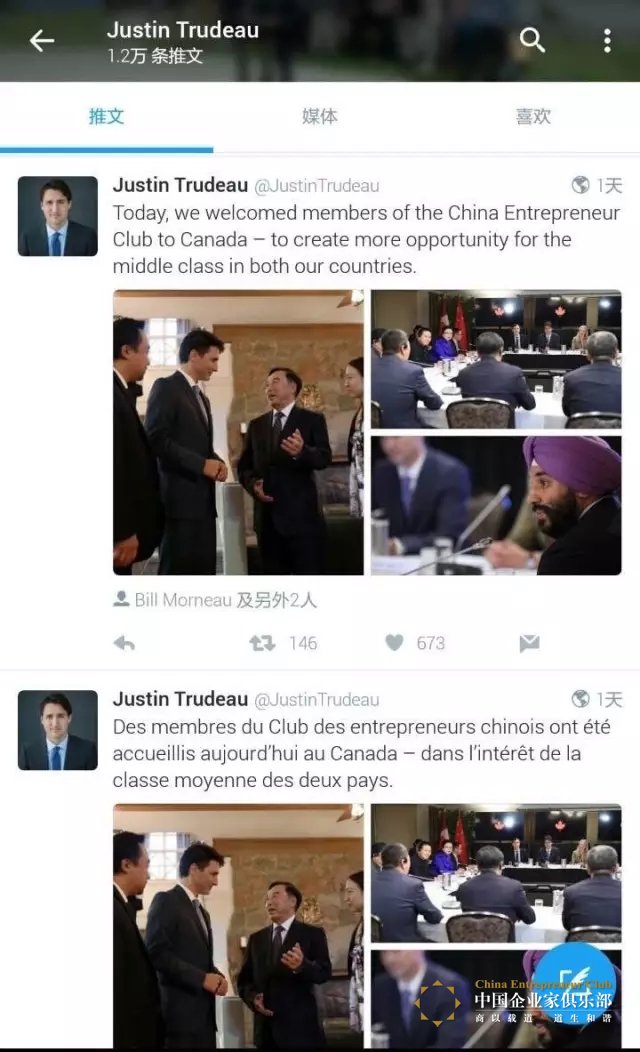Open the purple turban speaker photo
The height and width of the screenshot is (1052, 640).
[x=496, y=505]
